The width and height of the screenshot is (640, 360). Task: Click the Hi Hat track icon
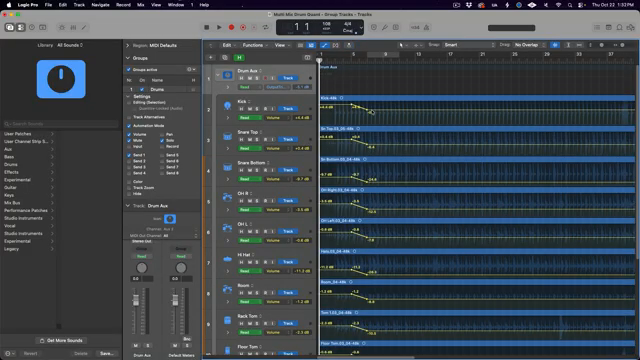(x=227, y=259)
